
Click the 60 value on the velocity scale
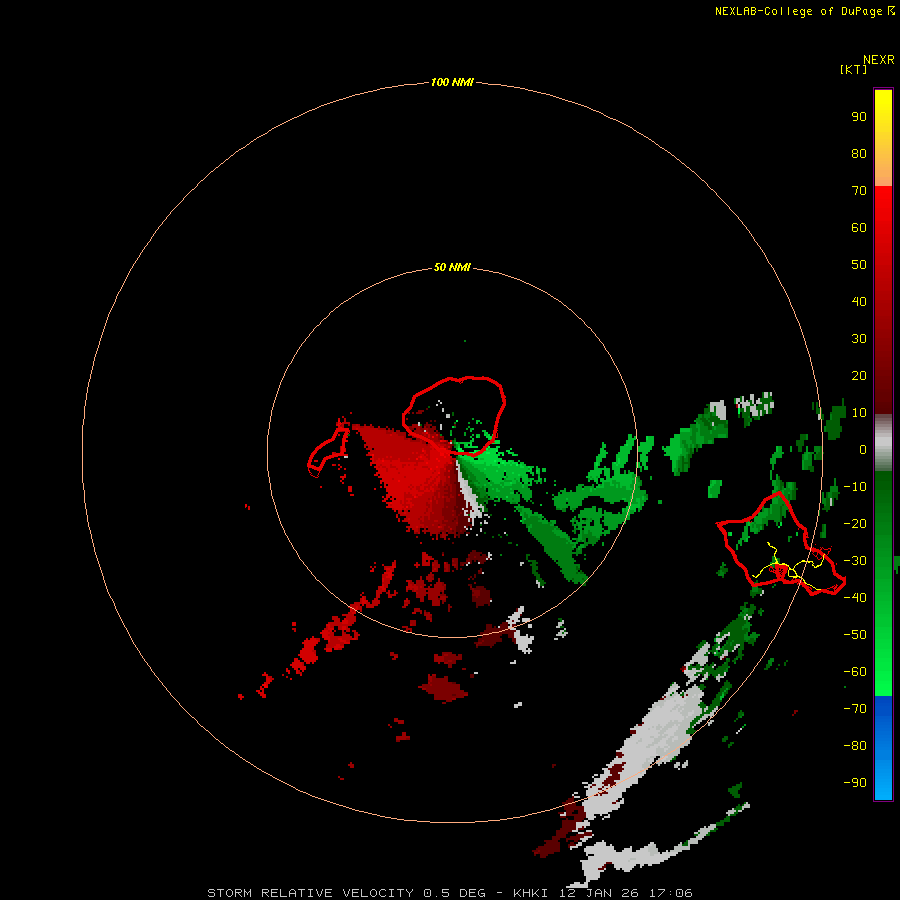(x=859, y=227)
